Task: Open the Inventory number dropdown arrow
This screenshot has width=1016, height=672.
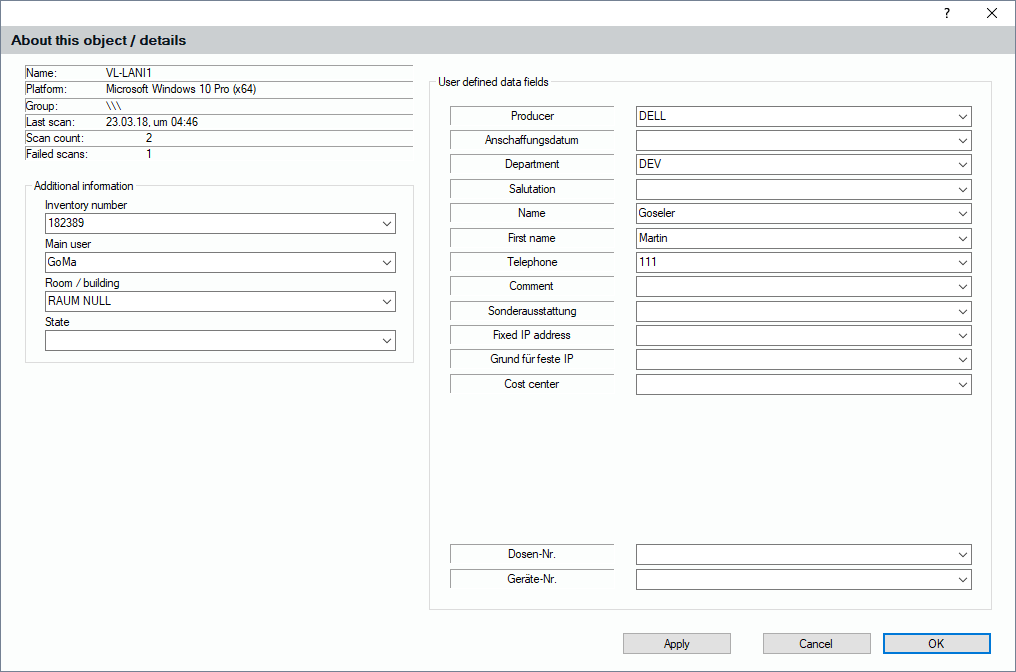Action: tap(386, 224)
